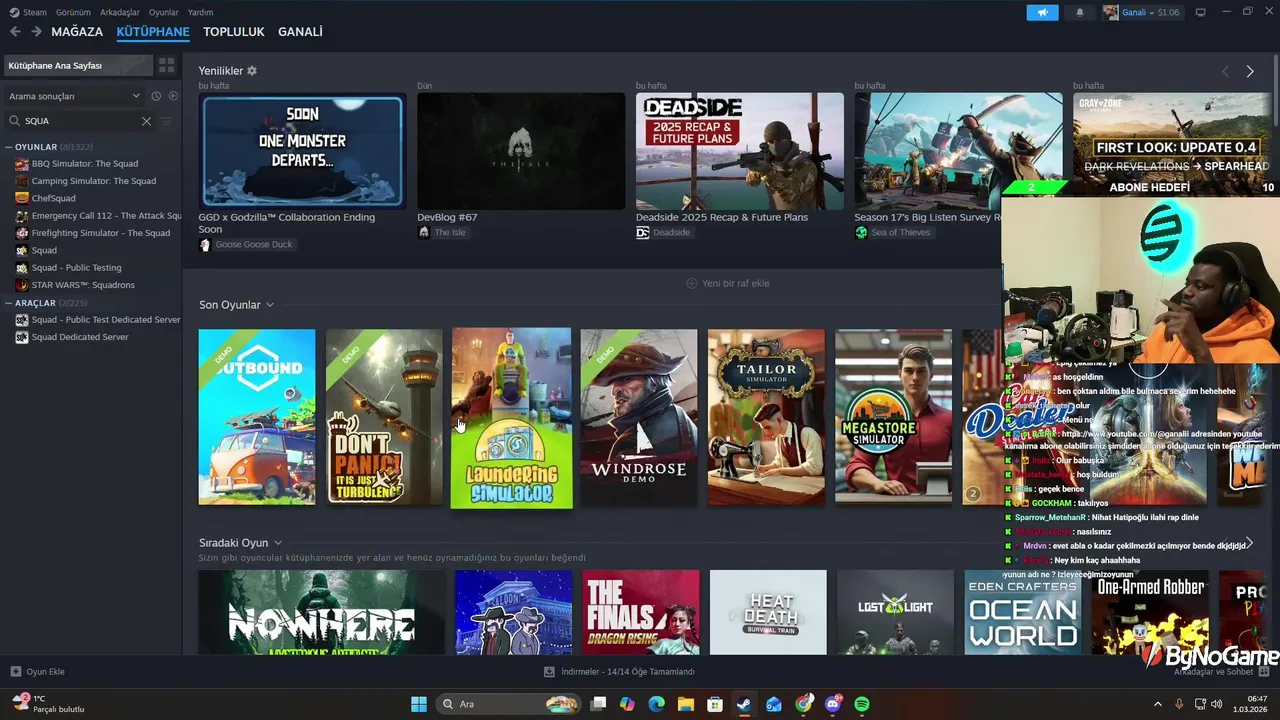Show previous news items arrow
The width and height of the screenshot is (1280, 720).
1225,71
